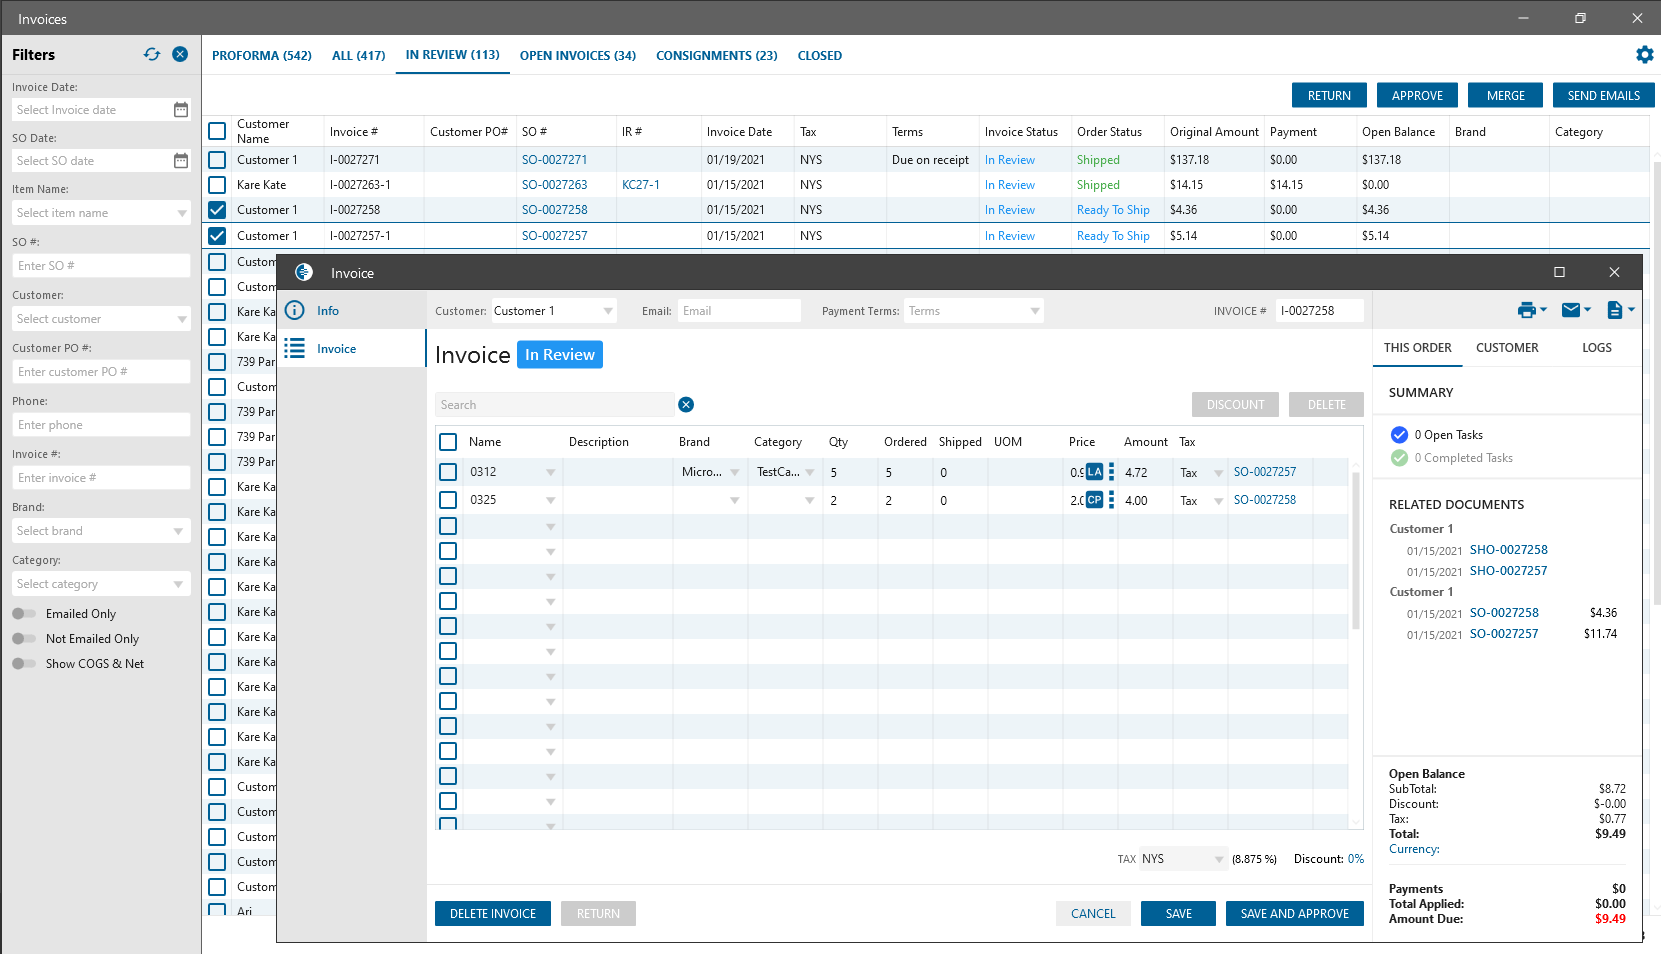Expand the Payment Terms dropdown
This screenshot has height=954, width=1661.
(x=1034, y=312)
